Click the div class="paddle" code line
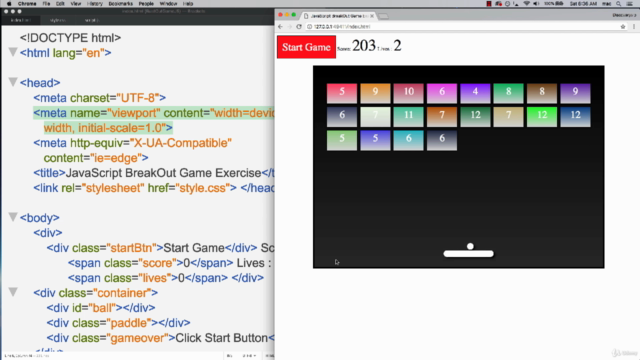 pyautogui.click(x=118, y=323)
